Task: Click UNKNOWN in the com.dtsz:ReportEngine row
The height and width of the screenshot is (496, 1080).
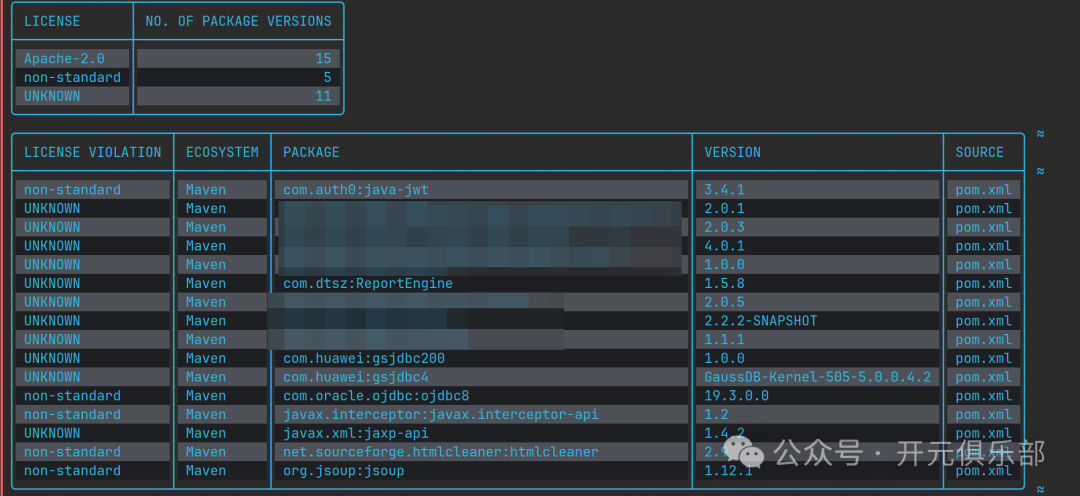Action: (x=52, y=283)
